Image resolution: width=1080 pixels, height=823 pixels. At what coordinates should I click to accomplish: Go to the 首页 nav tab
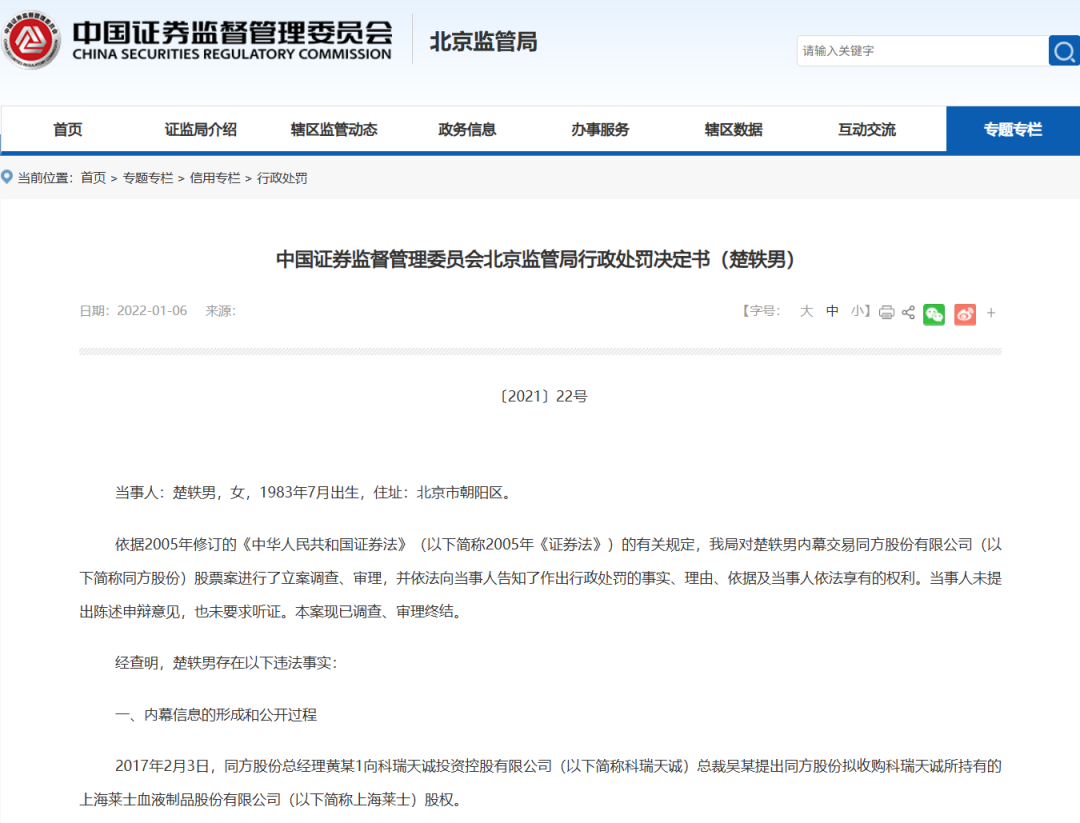click(68, 129)
